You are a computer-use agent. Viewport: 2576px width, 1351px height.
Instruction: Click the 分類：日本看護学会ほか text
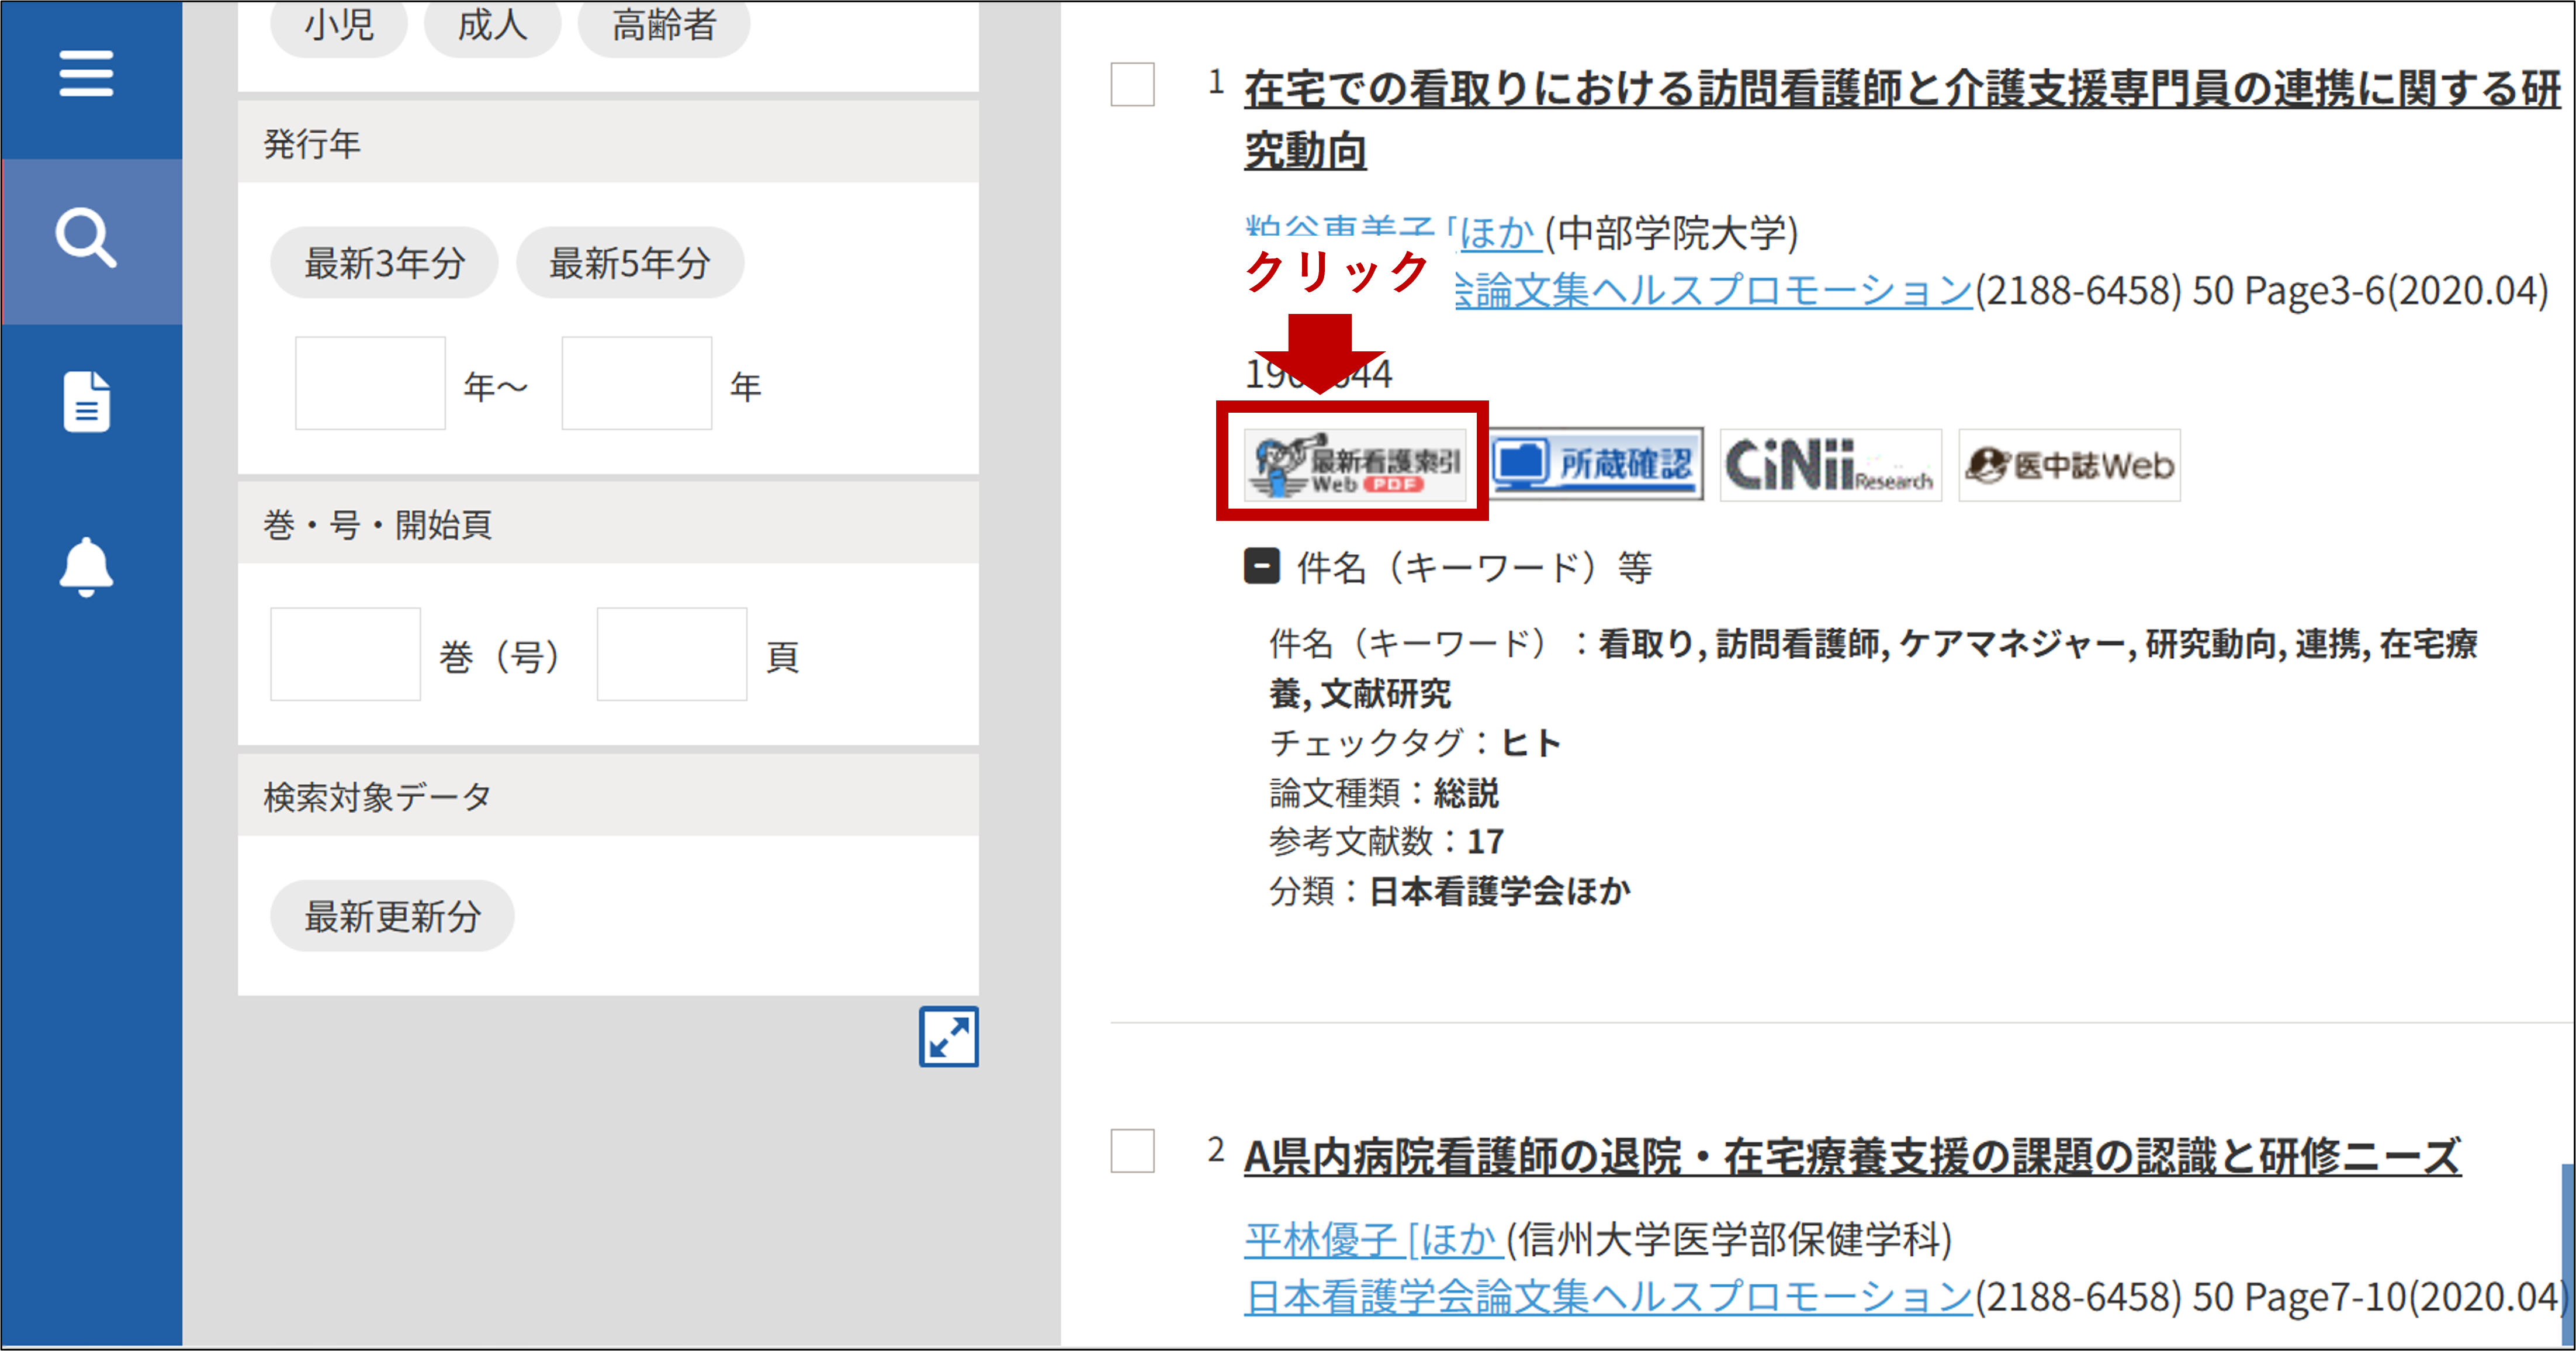click(1450, 890)
